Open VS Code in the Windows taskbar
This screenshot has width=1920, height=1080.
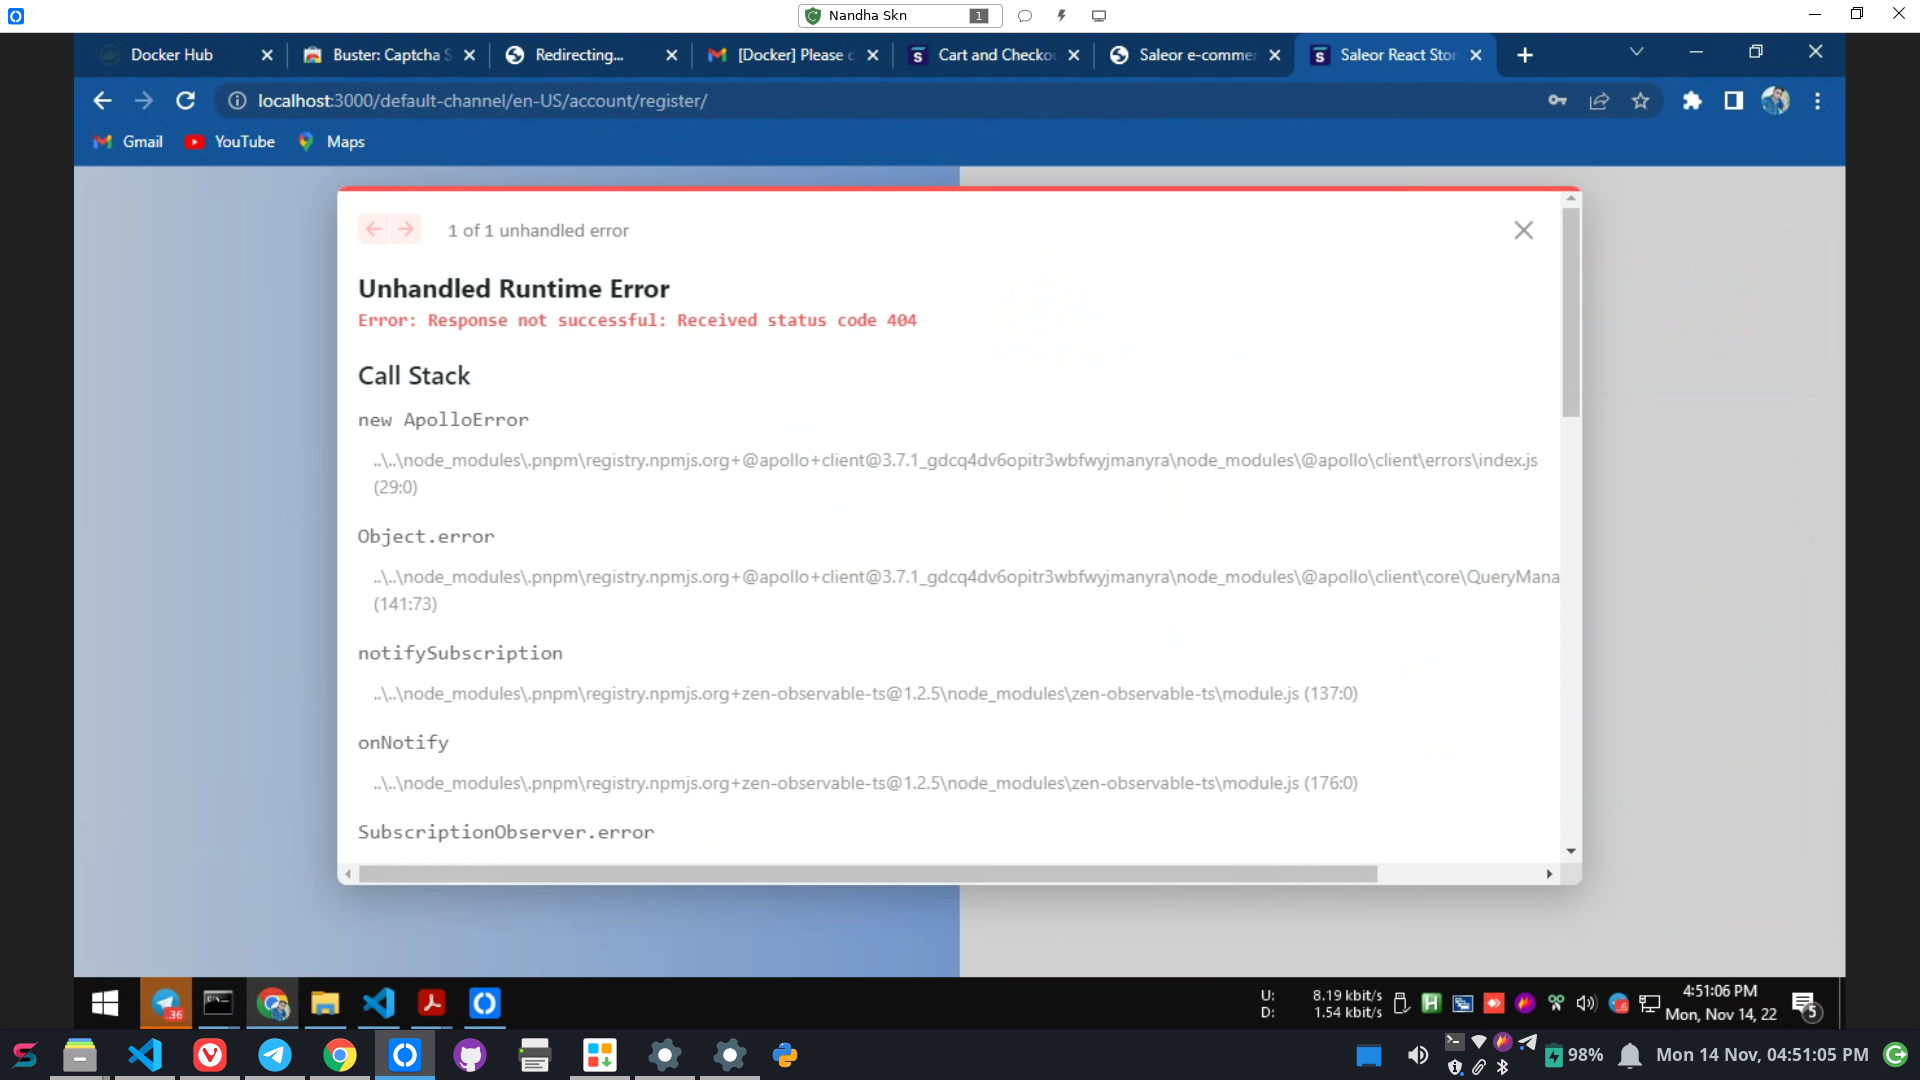(x=379, y=1003)
